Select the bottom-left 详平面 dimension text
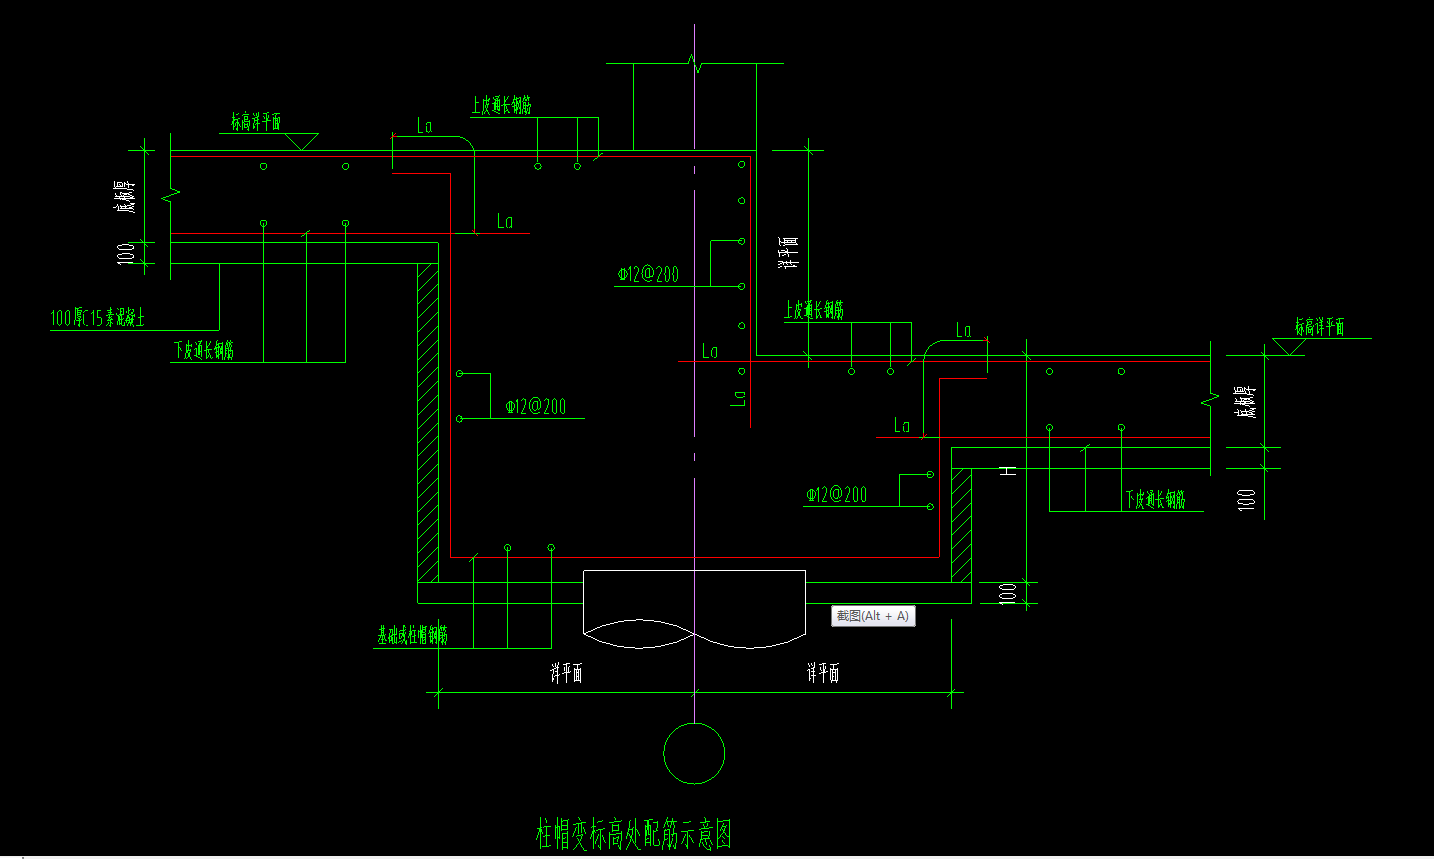Viewport: 1434px width, 859px height. [566, 673]
